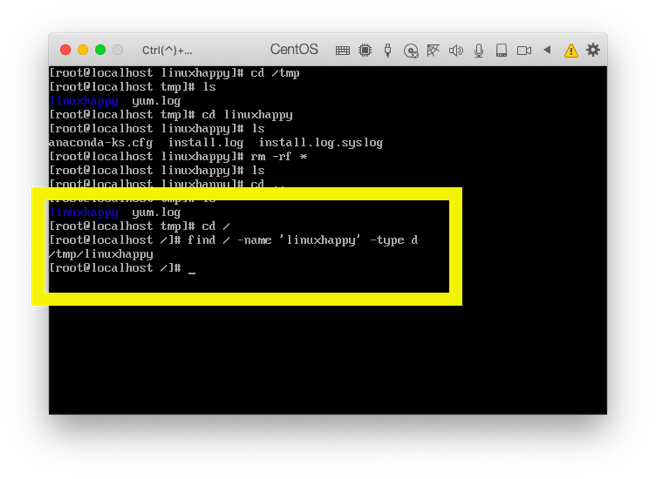Click the yellow warning triangle icon

point(571,51)
